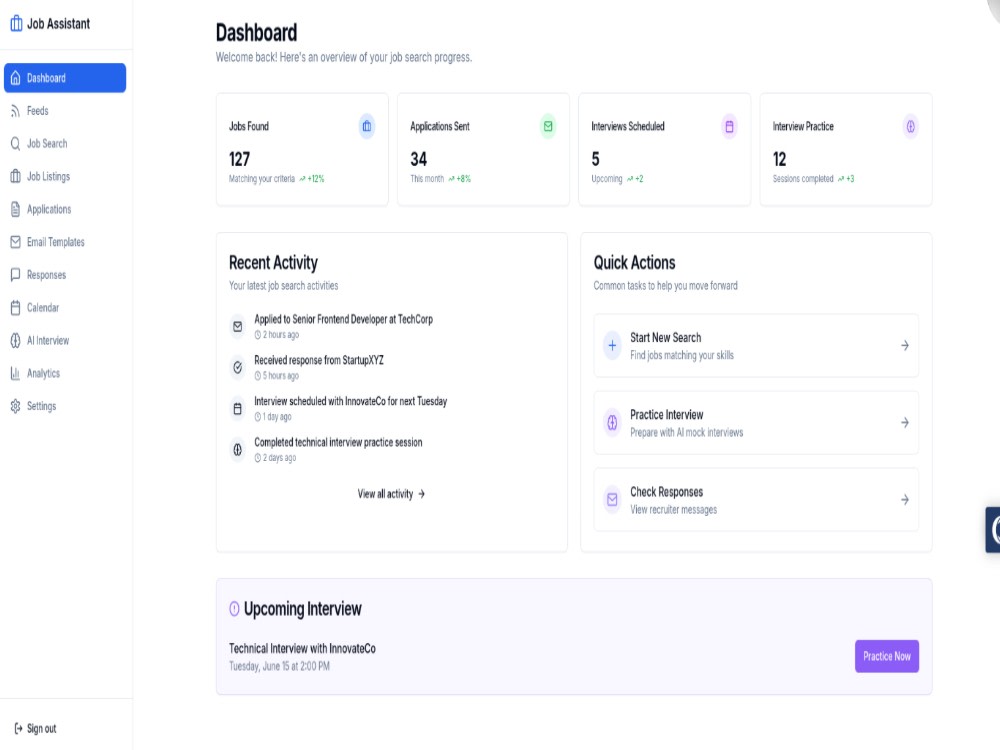Click the Practice Now button
Image resolution: width=1000 pixels, height=750 pixels.
pyautogui.click(x=886, y=656)
